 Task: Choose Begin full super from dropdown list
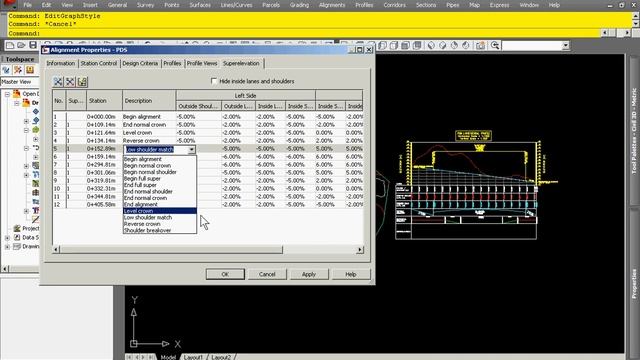[160, 179]
